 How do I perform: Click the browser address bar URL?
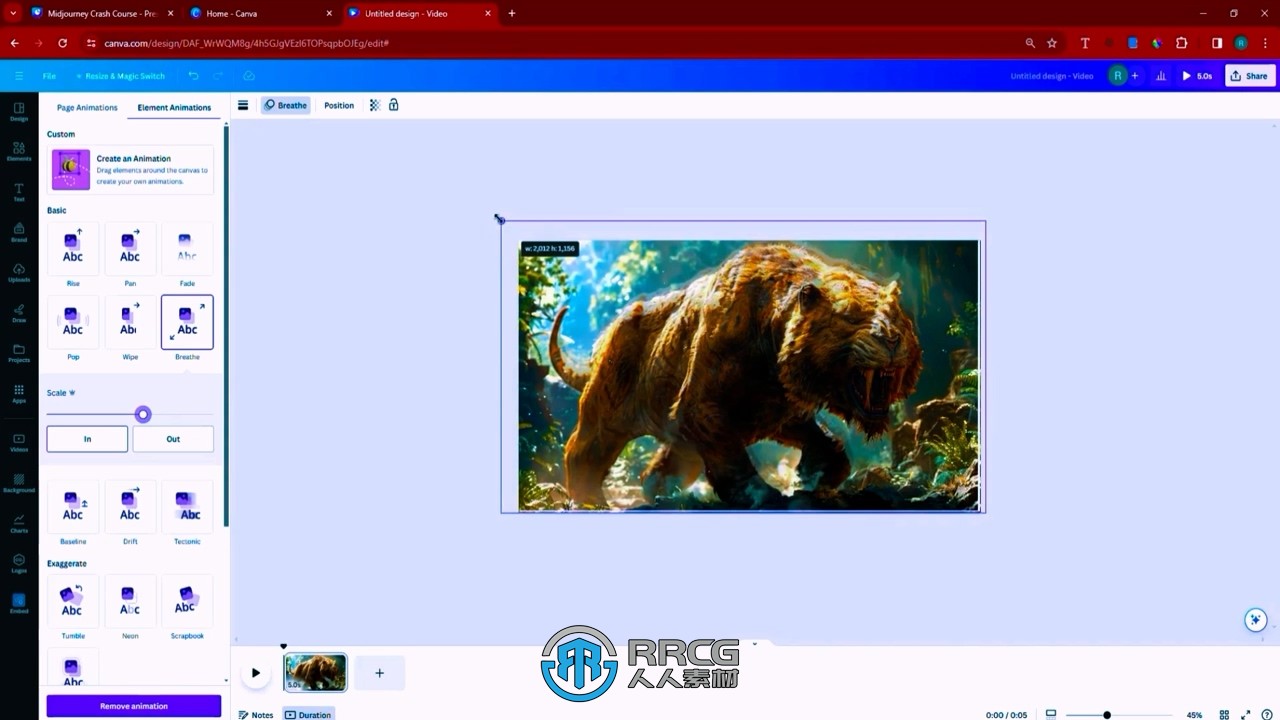(x=246, y=43)
